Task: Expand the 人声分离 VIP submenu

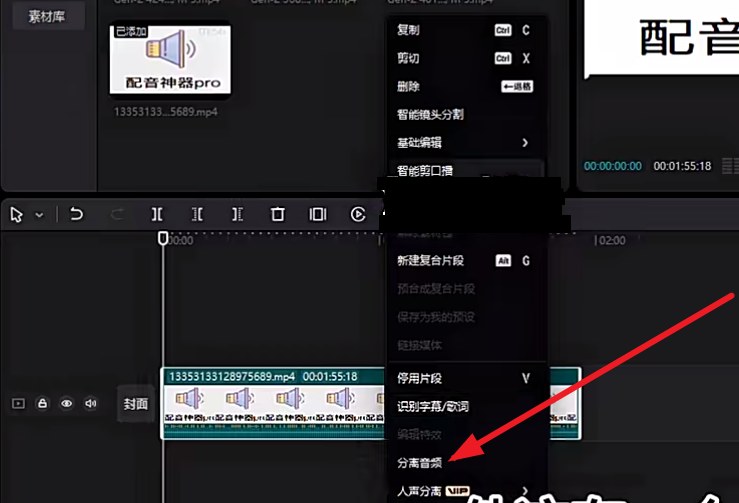Action: click(x=465, y=491)
